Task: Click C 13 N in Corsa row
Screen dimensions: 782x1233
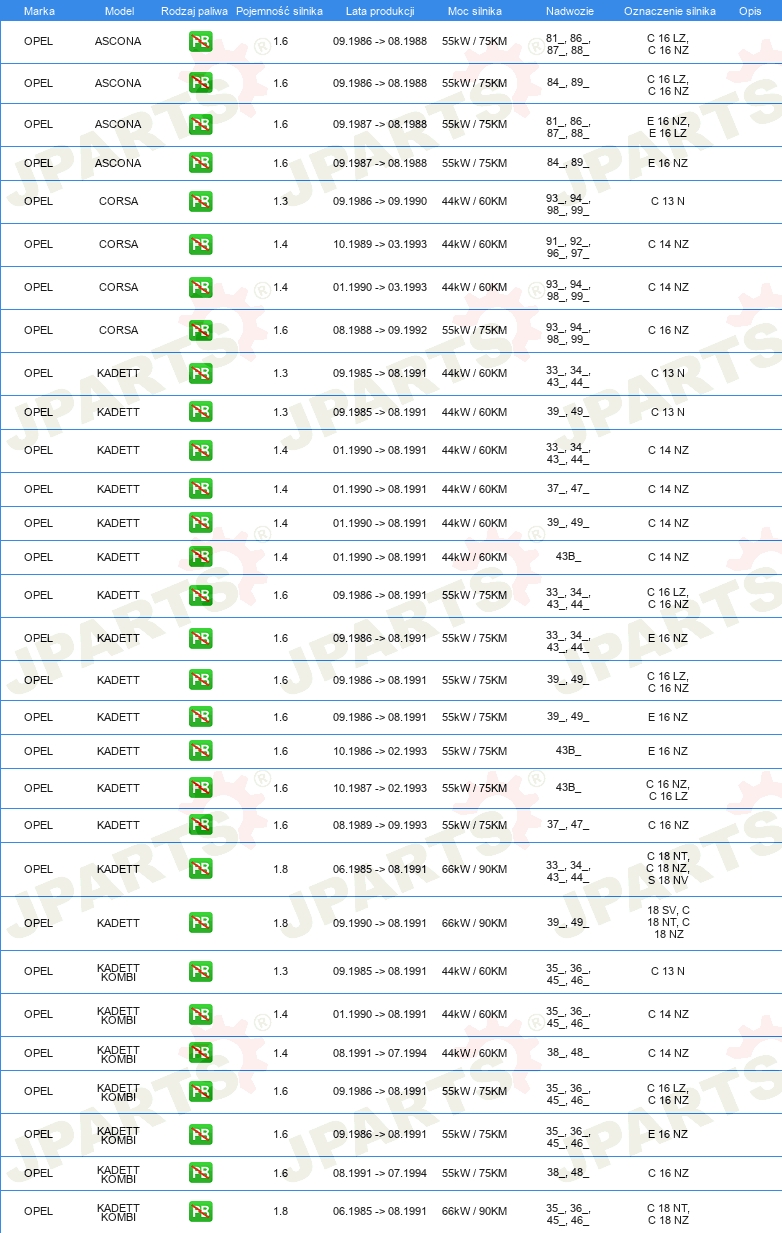Action: point(668,201)
